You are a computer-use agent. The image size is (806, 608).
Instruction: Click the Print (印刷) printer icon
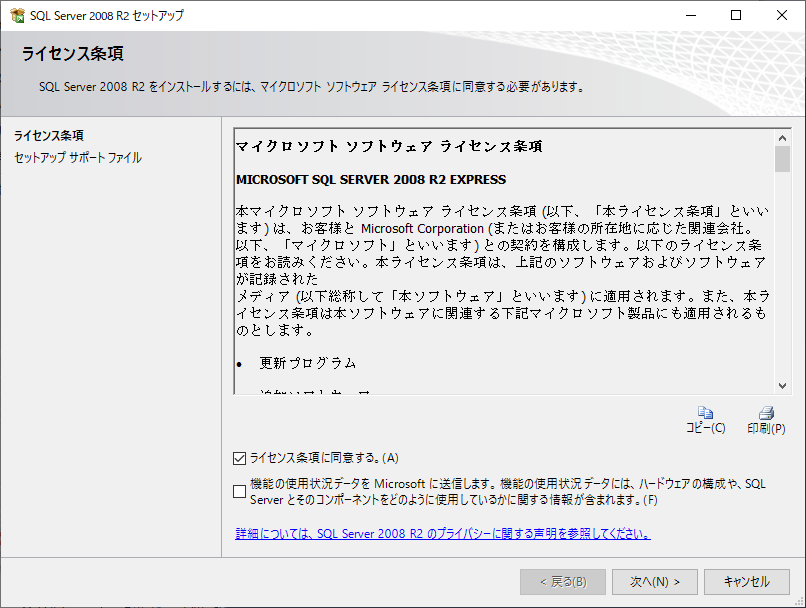coord(766,412)
